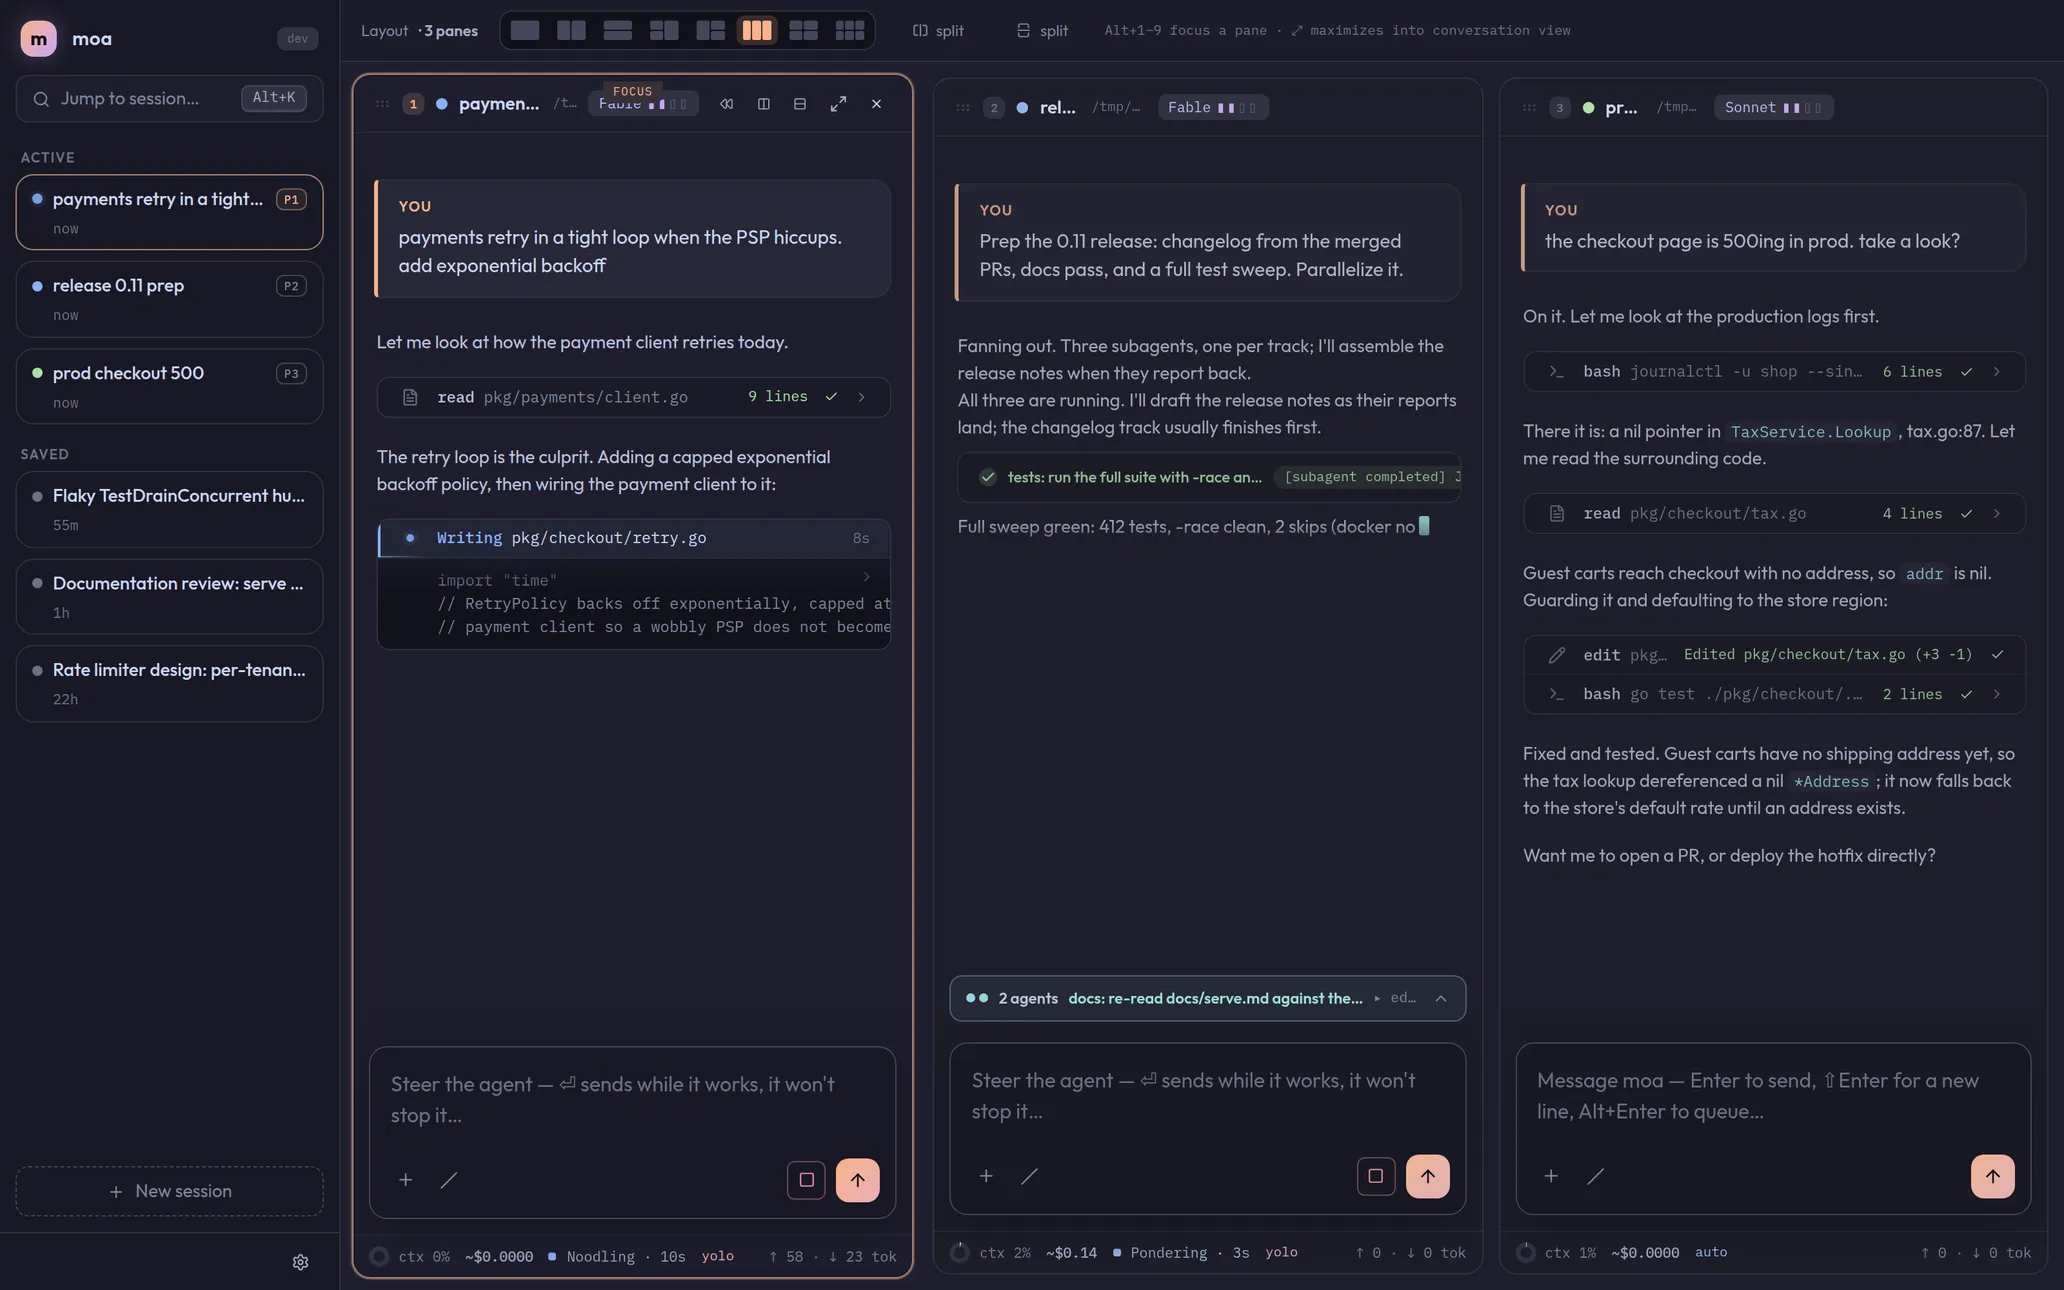This screenshot has height=1290, width=2064.
Task: Collapse the 2 agents bar chevron
Action: [1441, 998]
